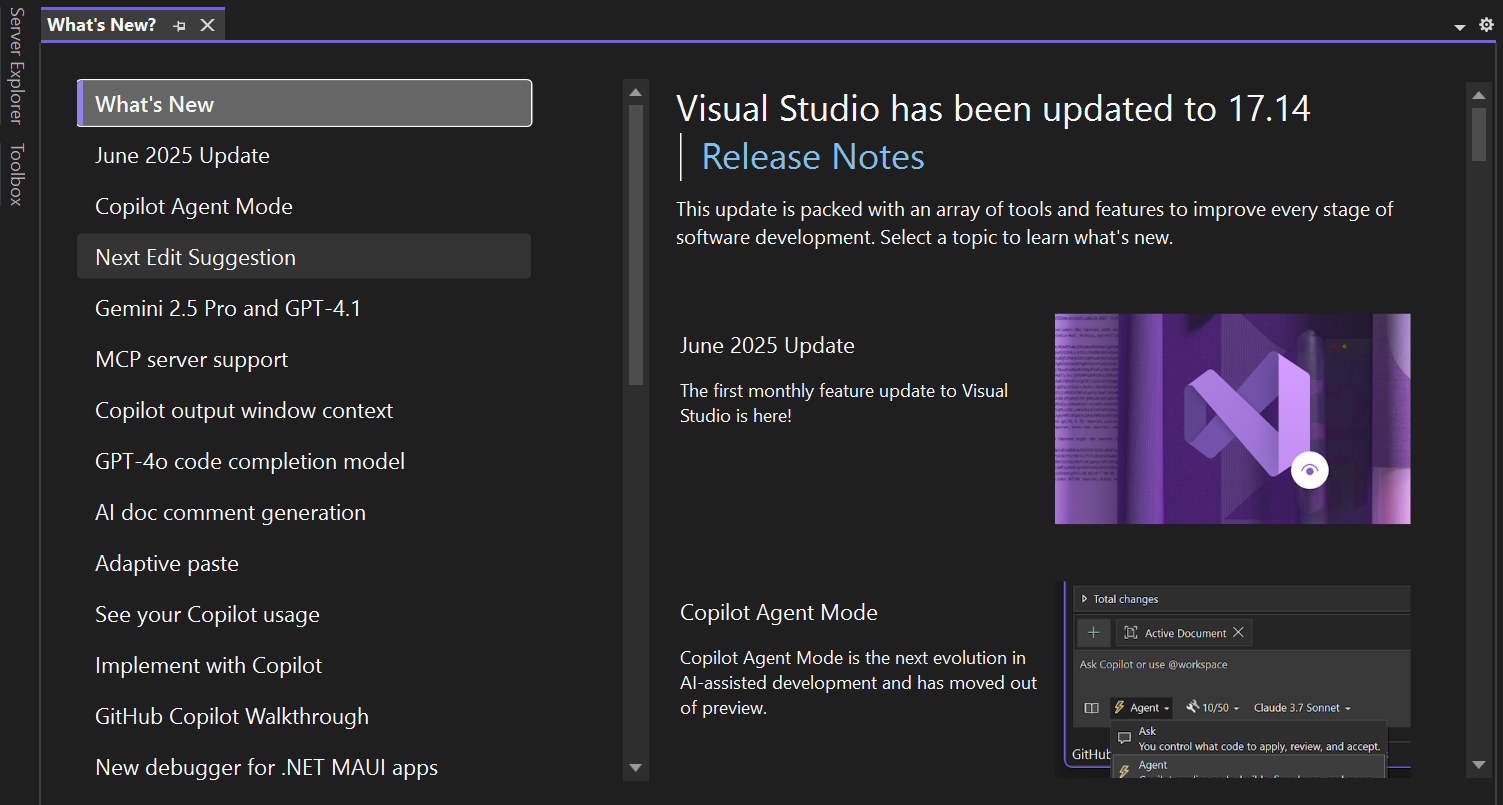Choose the MCP server support topic
The image size is (1503, 805).
coord(191,360)
